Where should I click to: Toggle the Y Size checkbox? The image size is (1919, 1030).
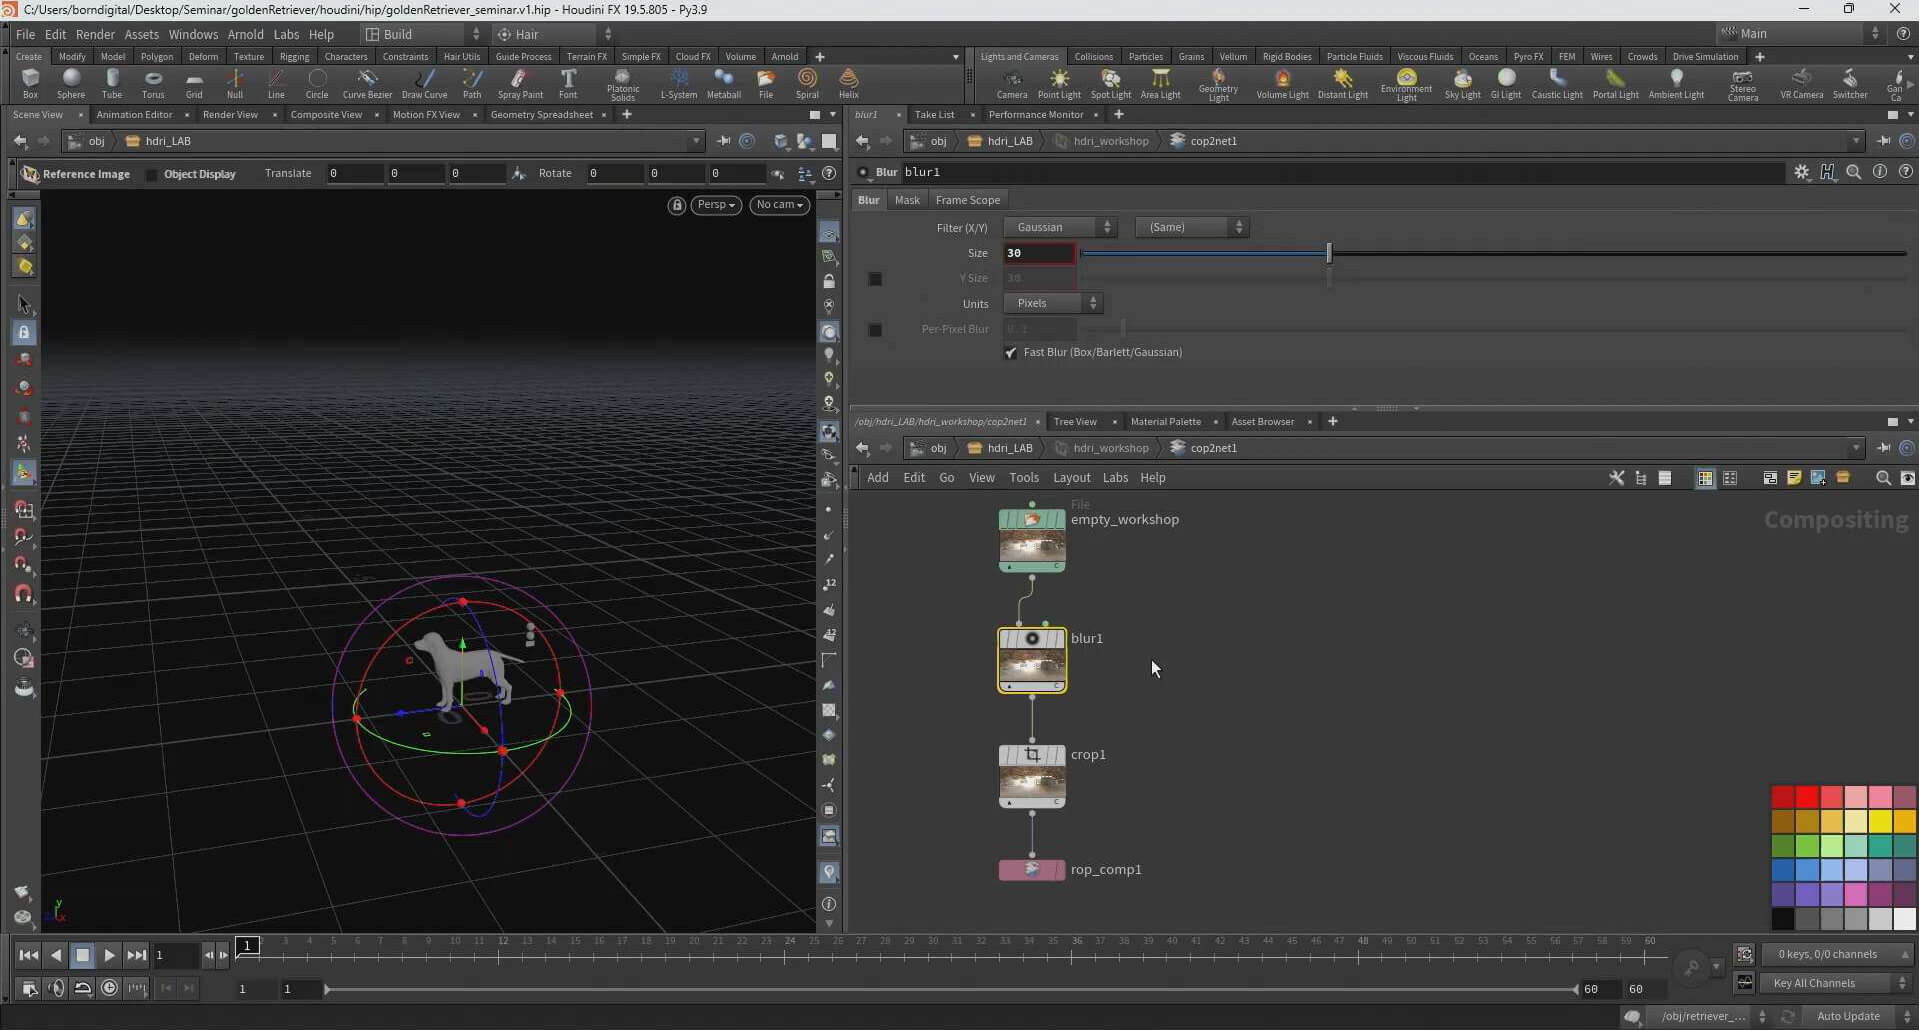875,279
